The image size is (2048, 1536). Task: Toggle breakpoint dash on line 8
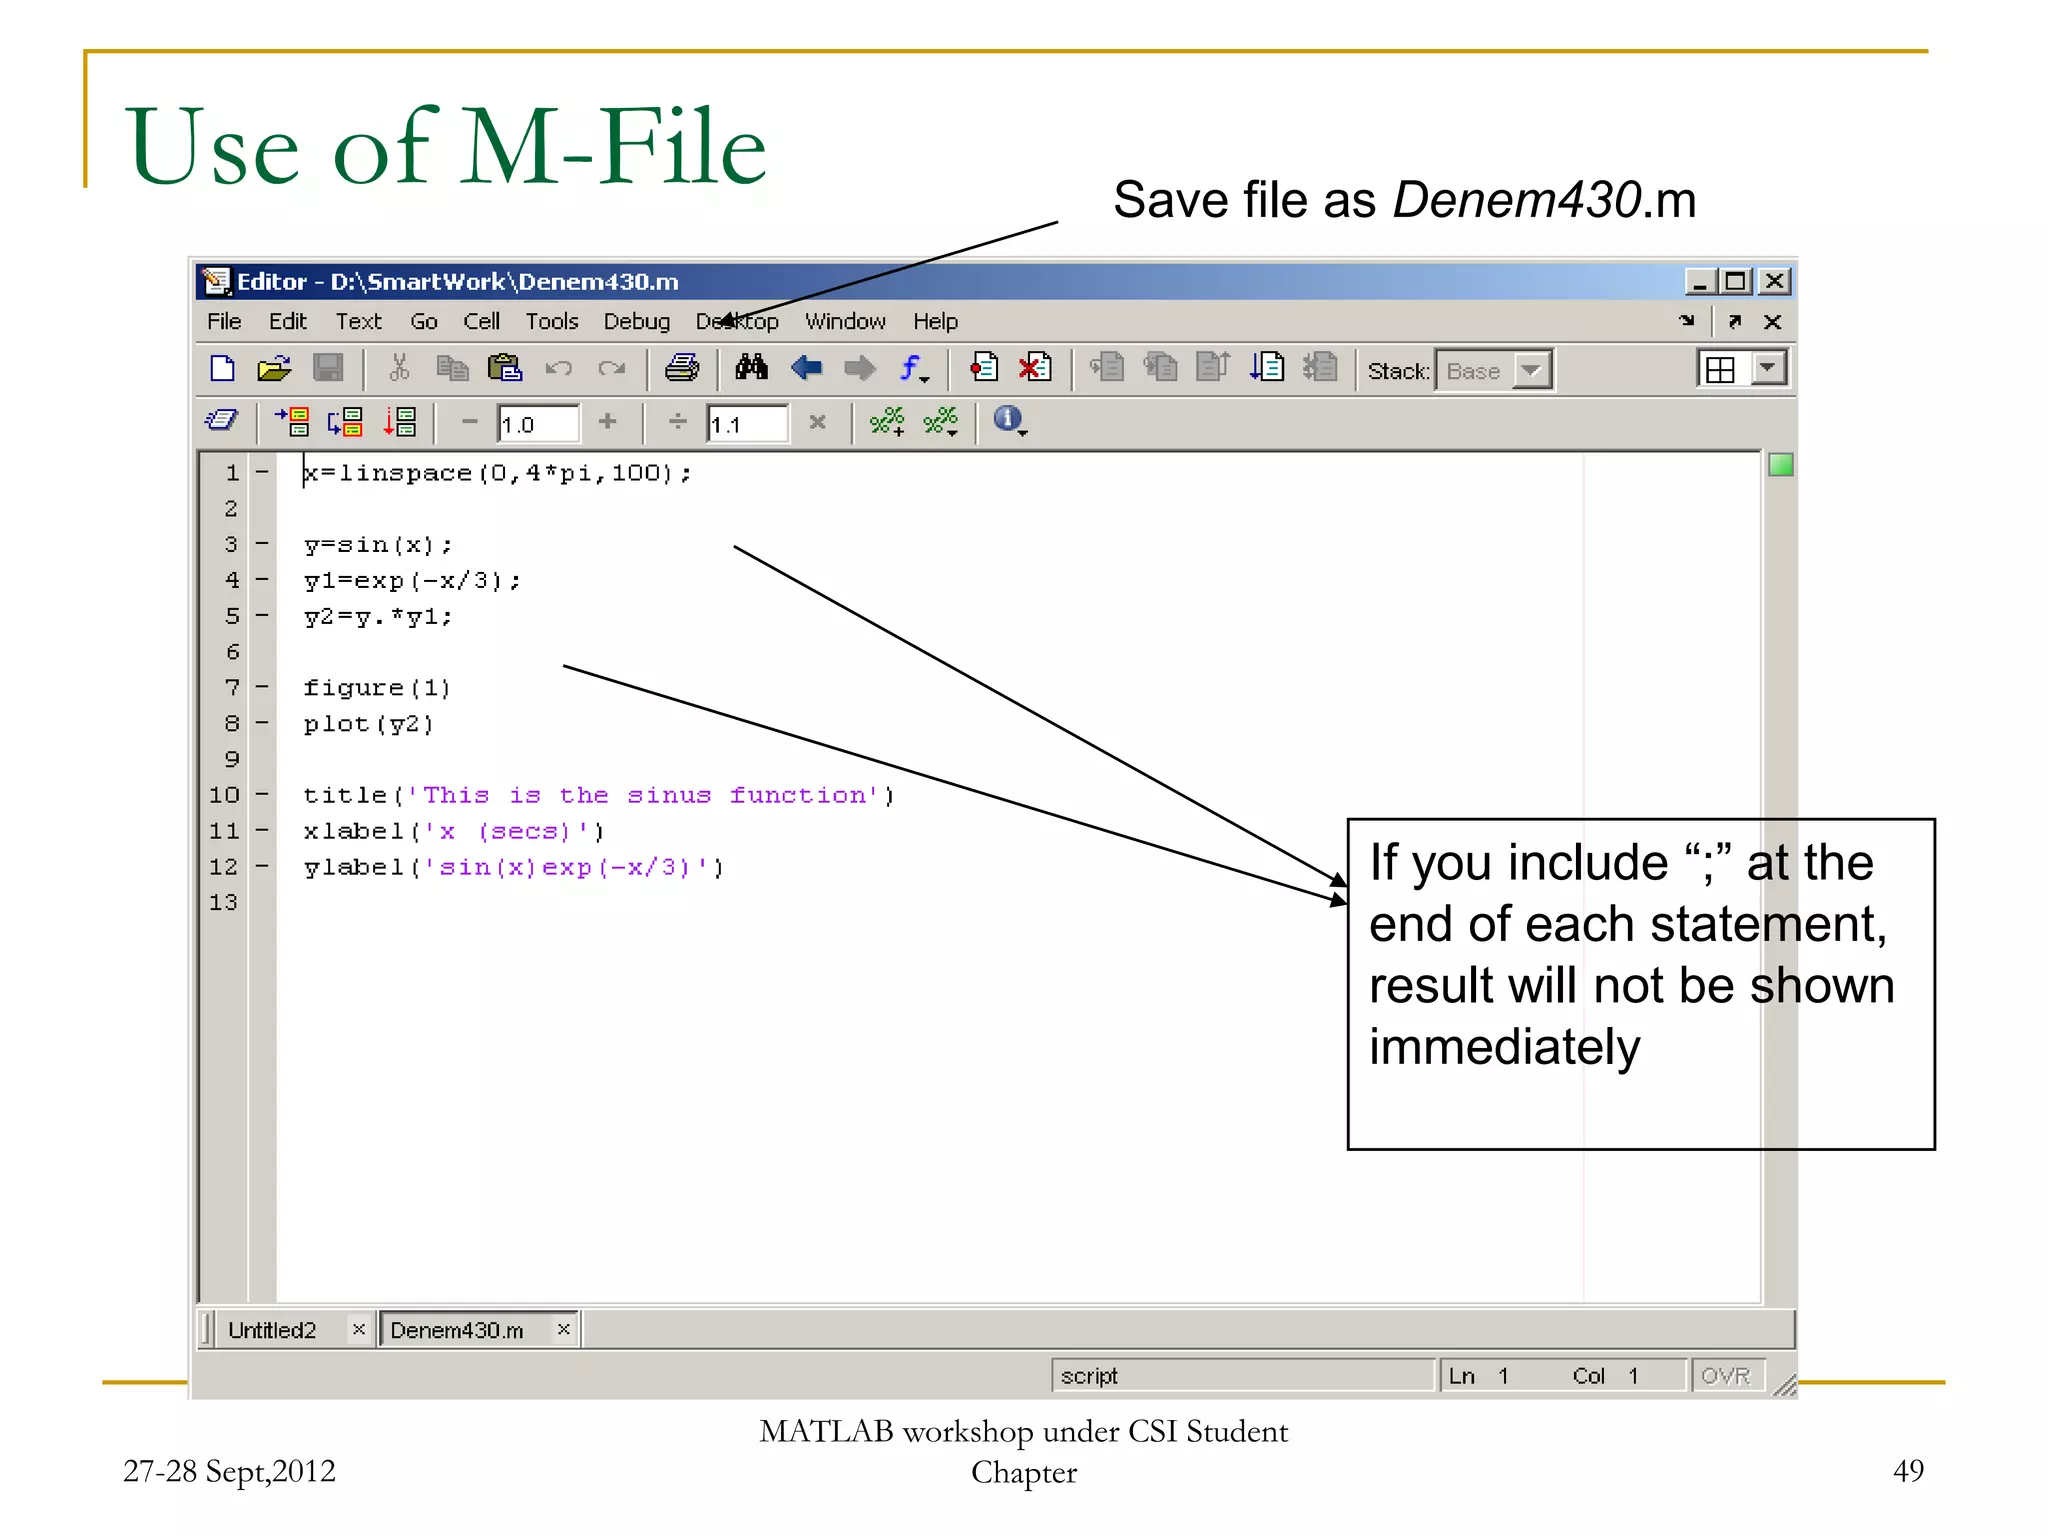coord(262,722)
